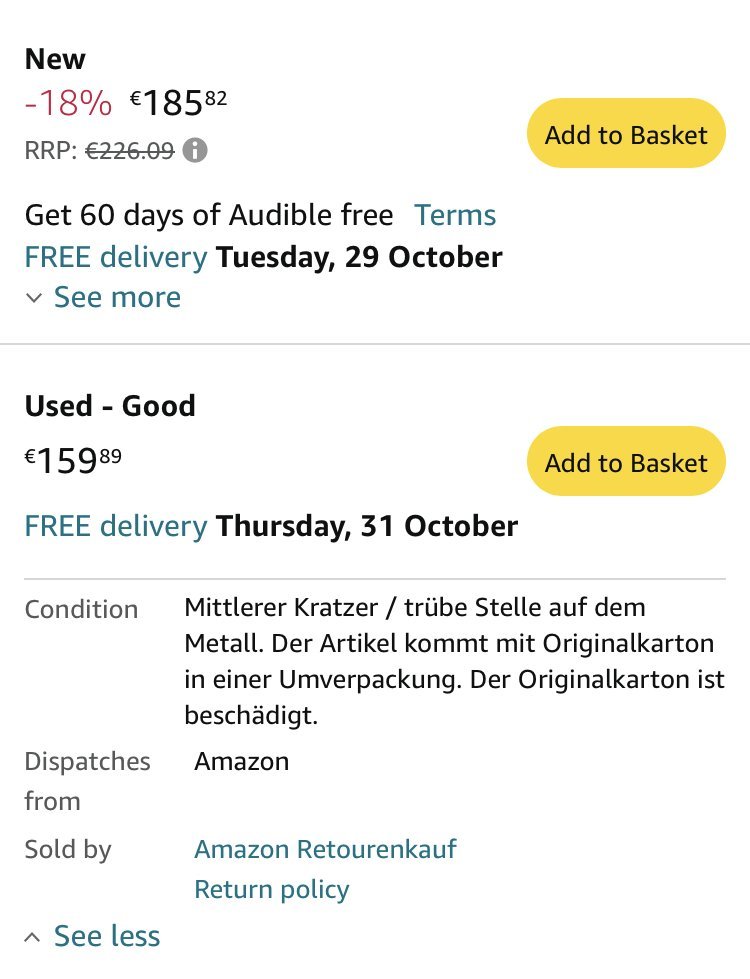Add the New item to basket
The height and width of the screenshot is (979, 750).
point(626,134)
